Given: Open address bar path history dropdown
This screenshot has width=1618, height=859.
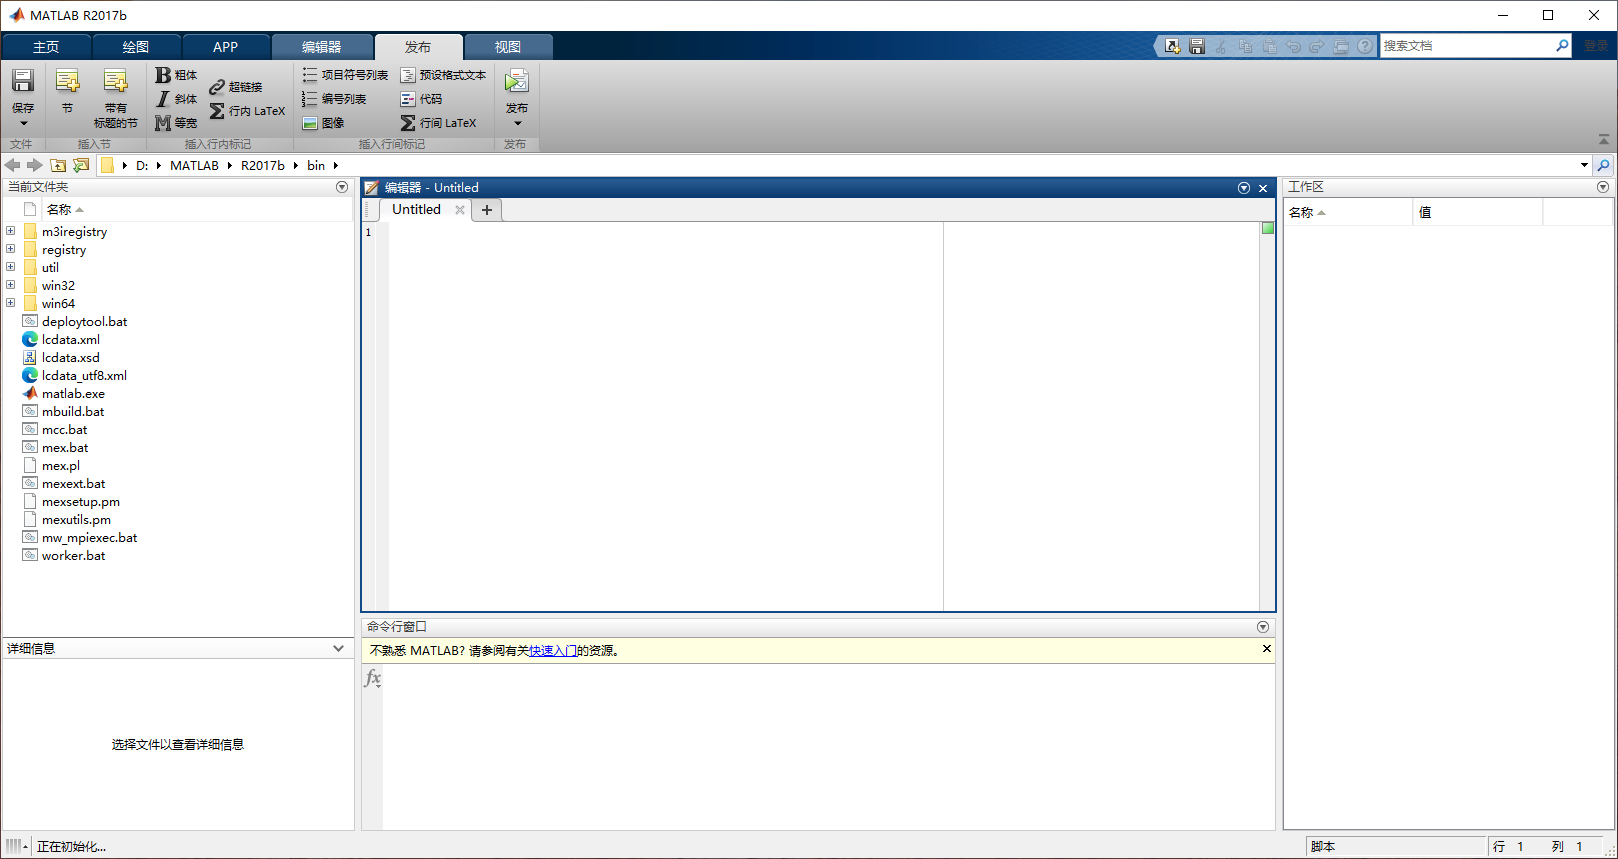Looking at the screenshot, I should [1584, 165].
